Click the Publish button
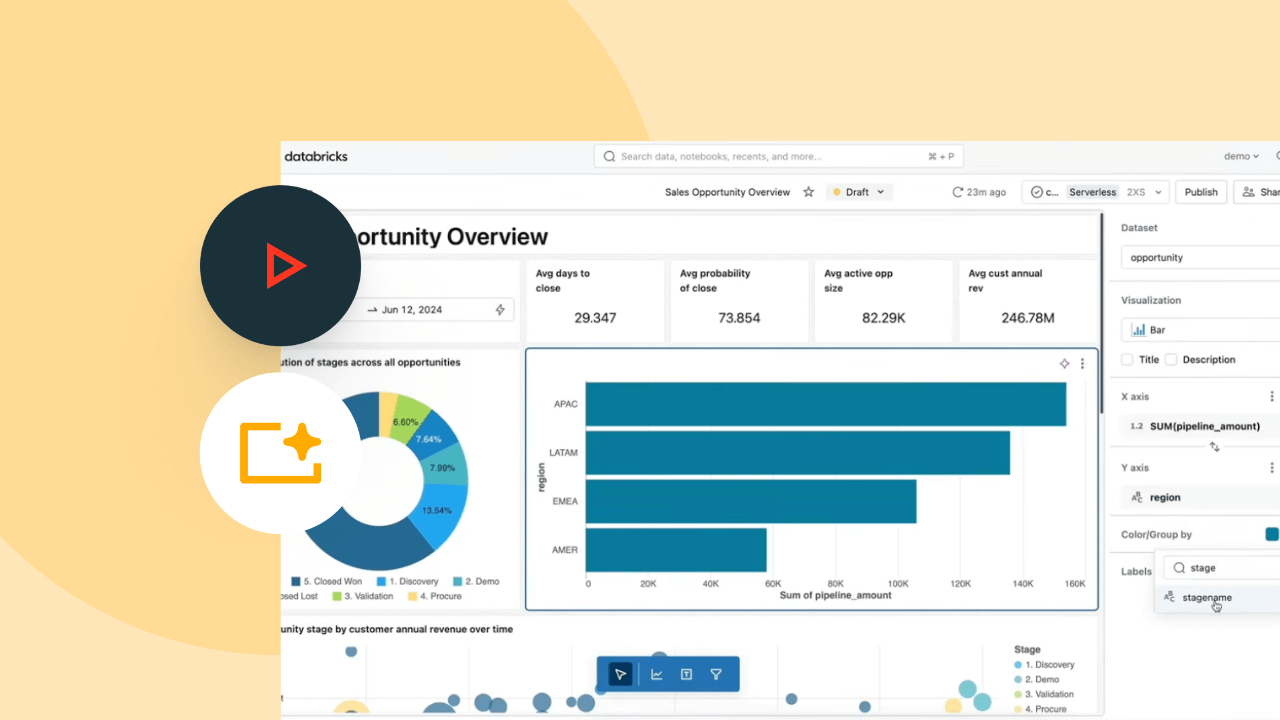1280x720 pixels. pos(1201,192)
